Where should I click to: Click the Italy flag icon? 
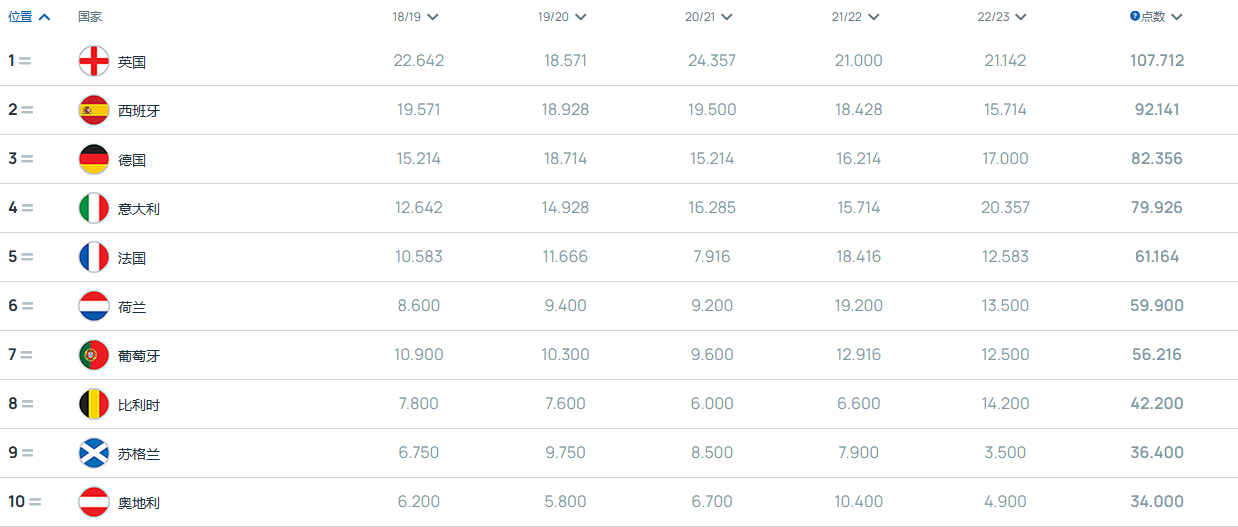click(94, 208)
